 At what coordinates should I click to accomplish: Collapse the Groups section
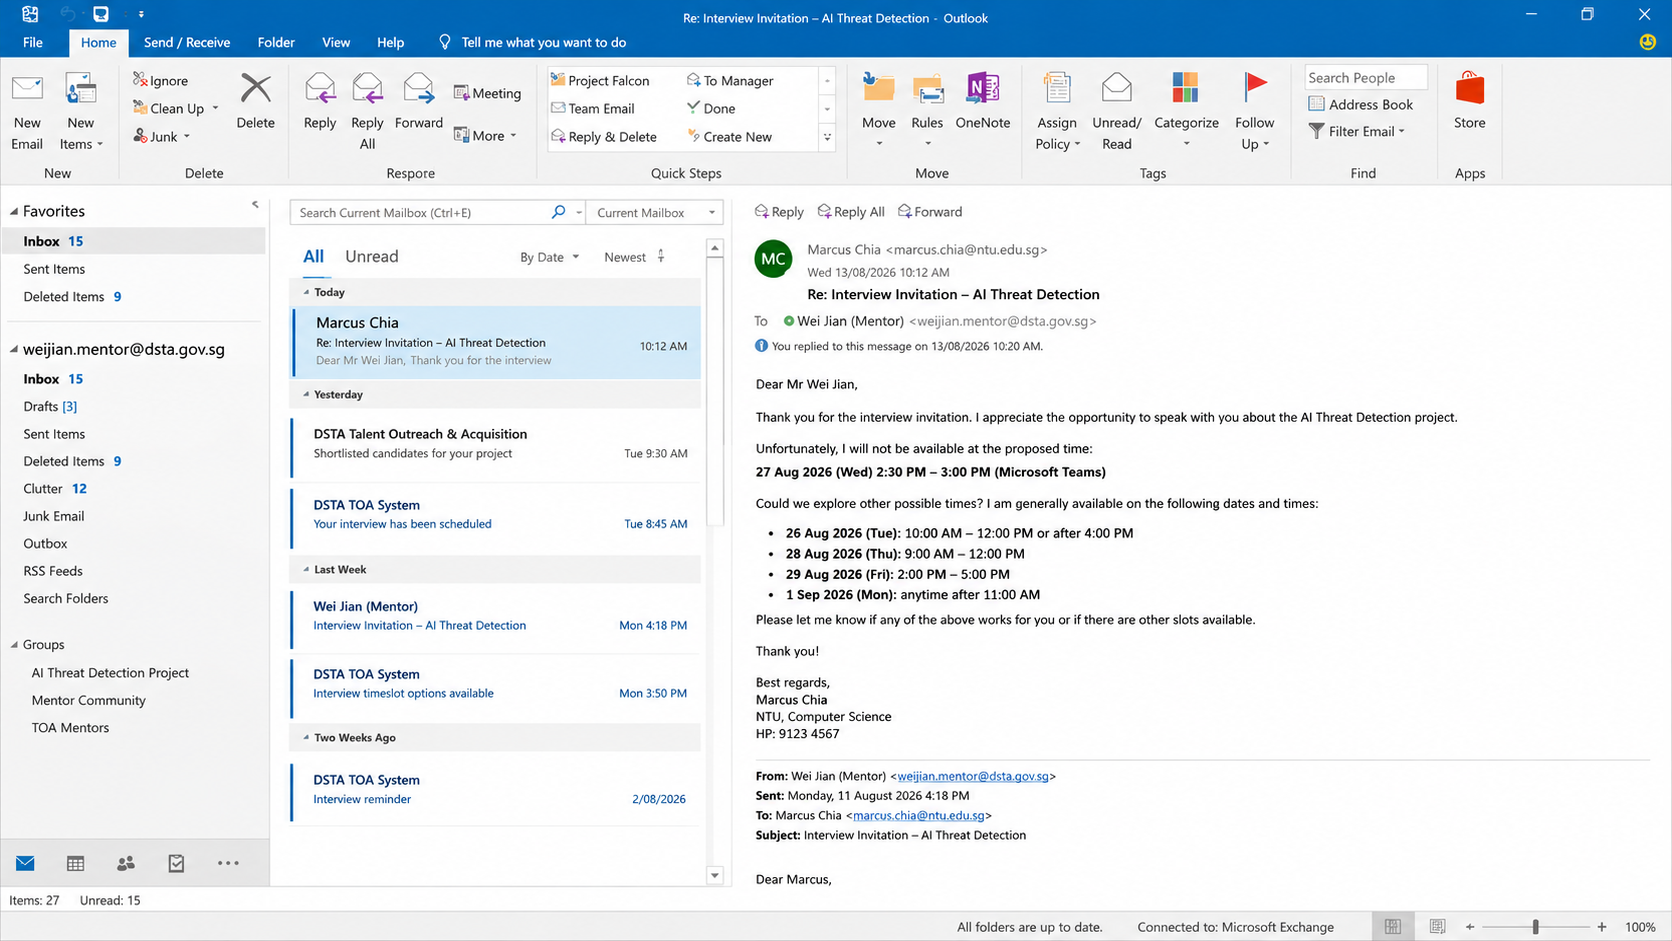pyautogui.click(x=14, y=645)
